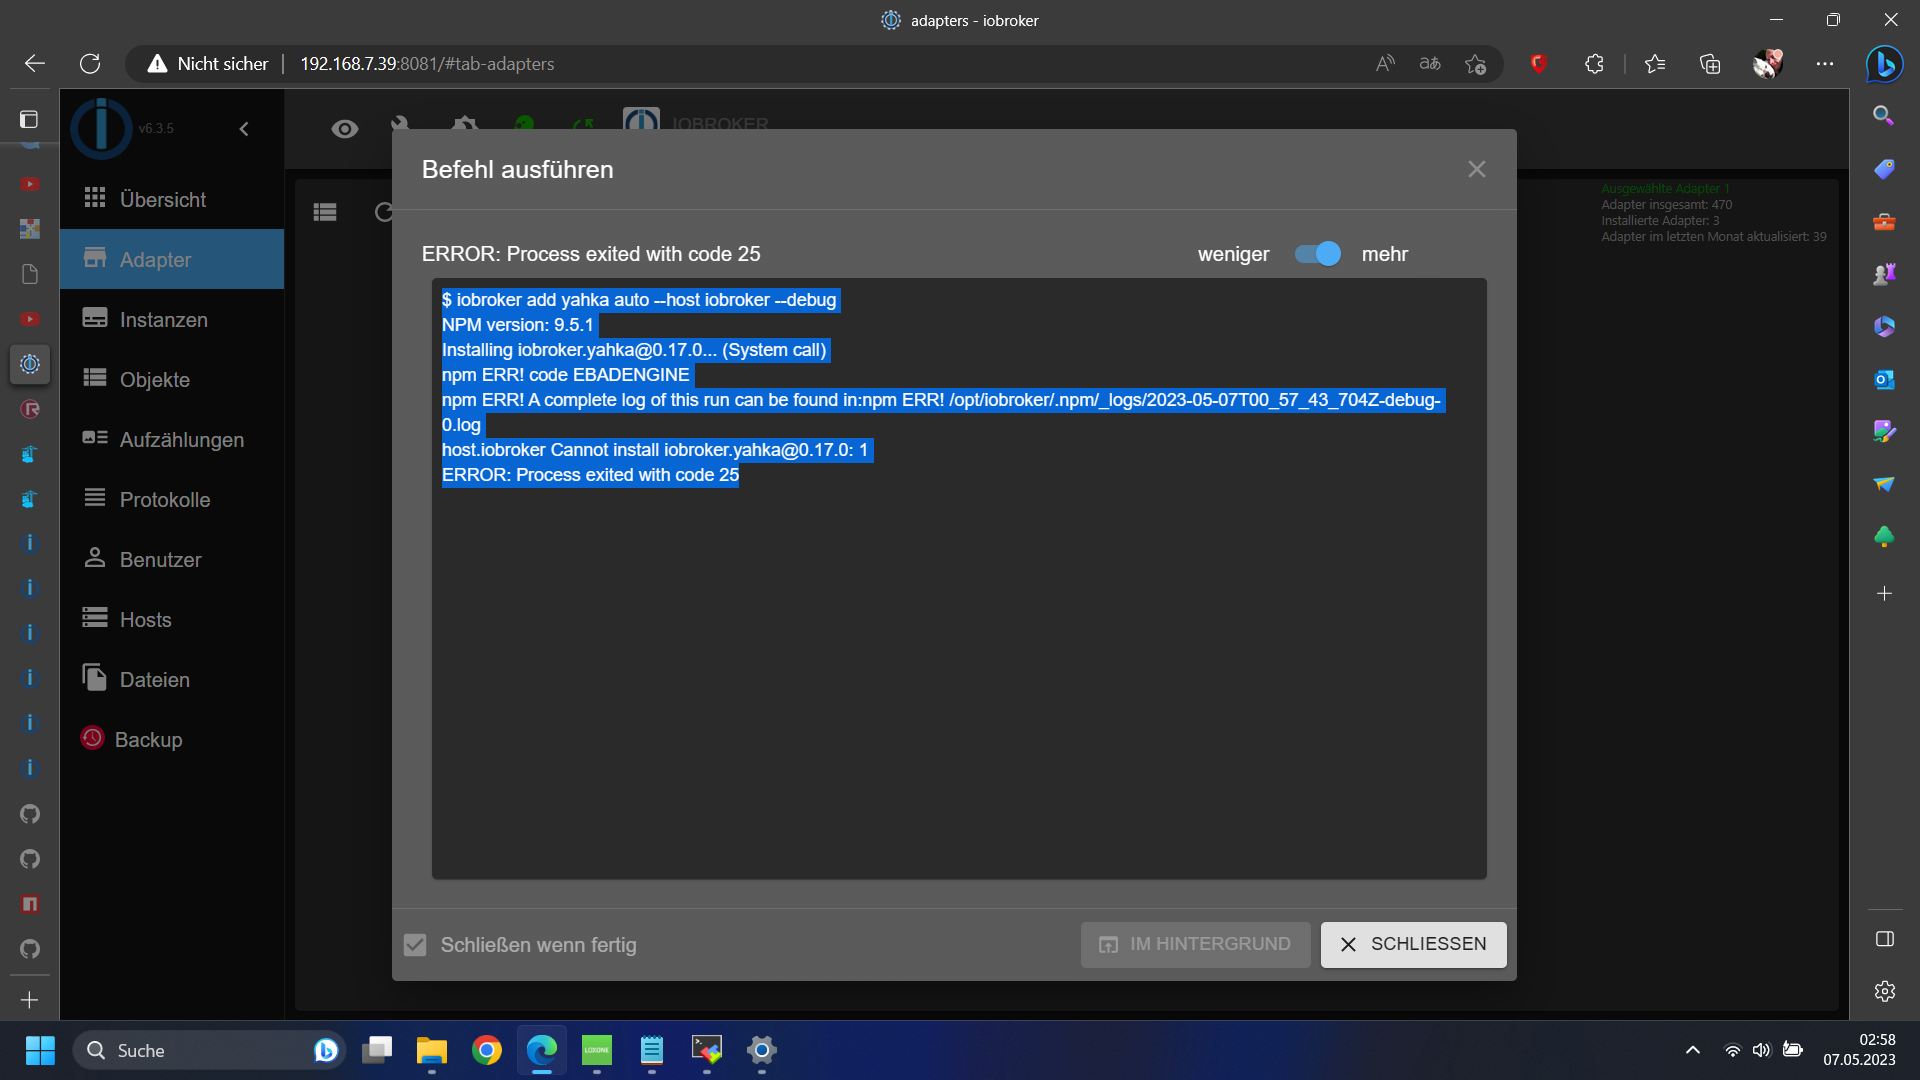
Task: Add a sidebar app with the plus icon
Action: pos(1884,593)
